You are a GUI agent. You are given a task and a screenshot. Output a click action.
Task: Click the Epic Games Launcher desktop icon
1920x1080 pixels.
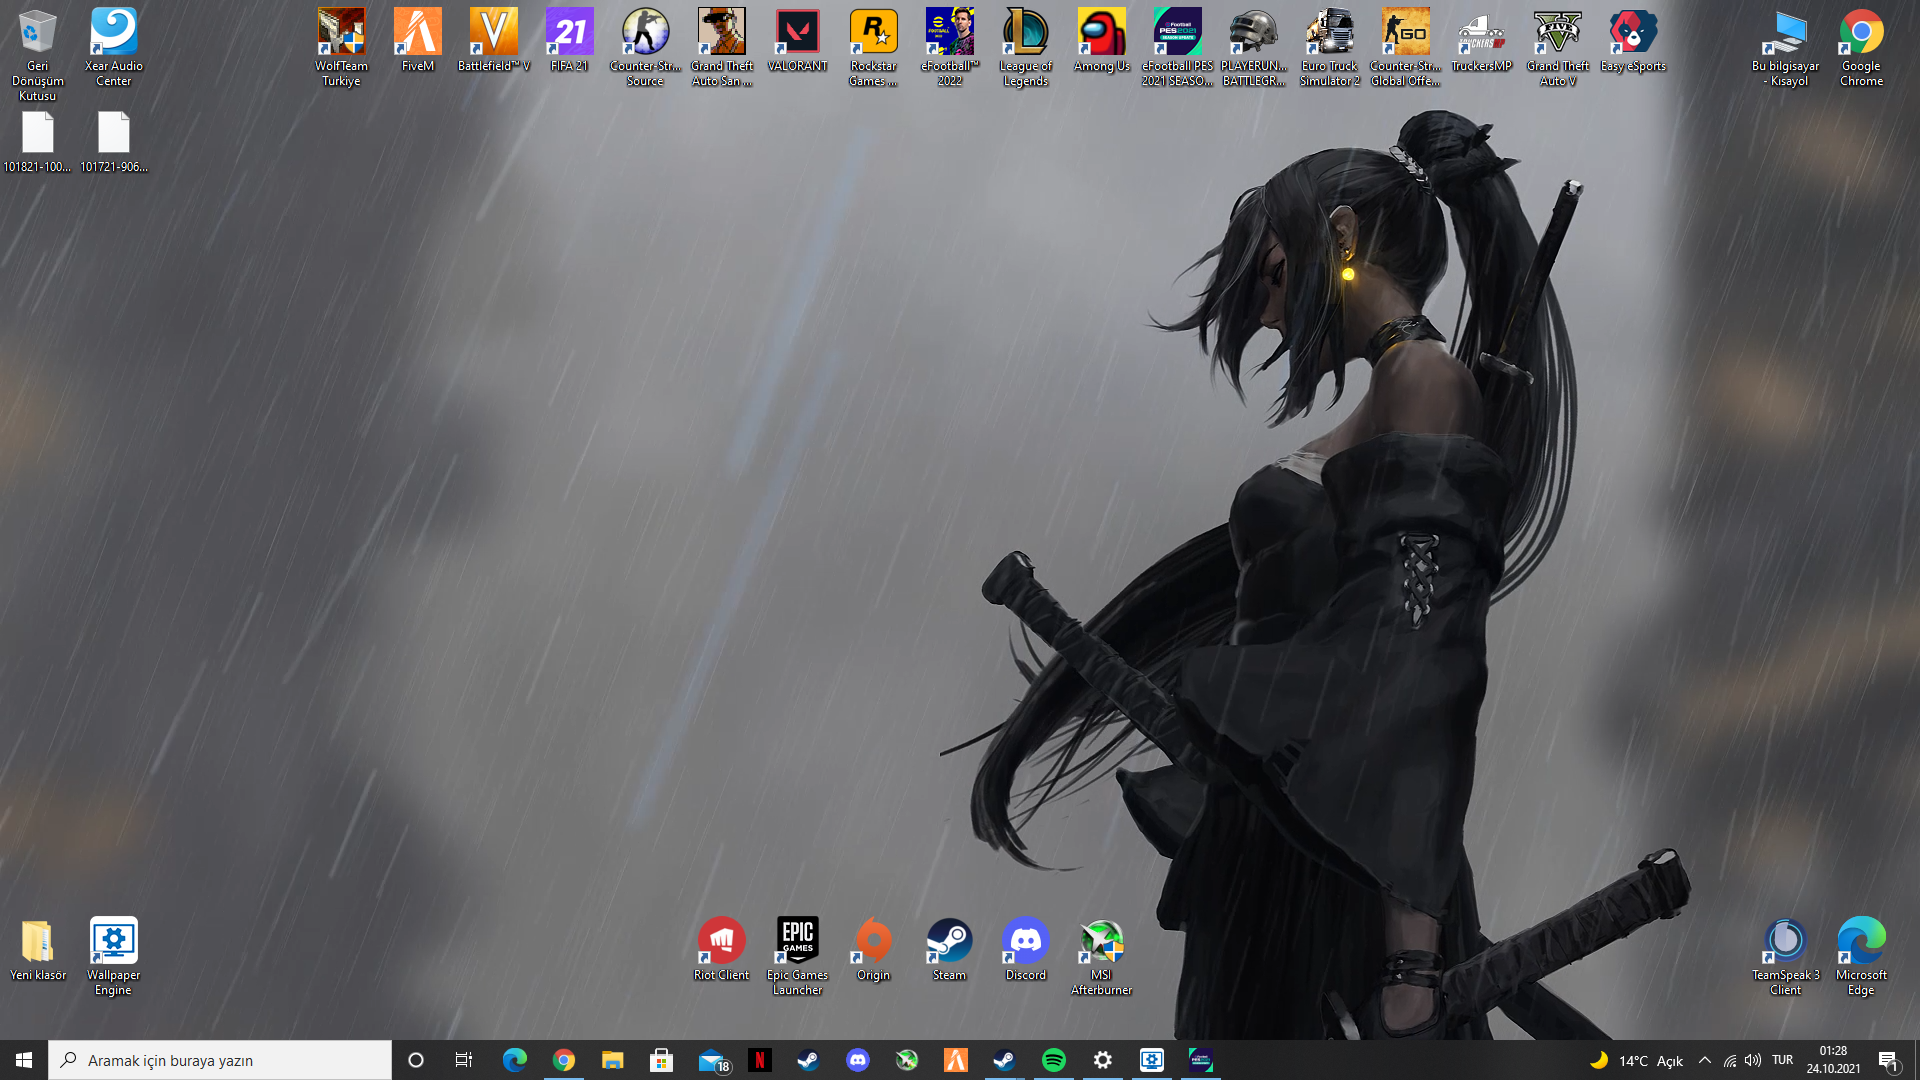pos(798,956)
